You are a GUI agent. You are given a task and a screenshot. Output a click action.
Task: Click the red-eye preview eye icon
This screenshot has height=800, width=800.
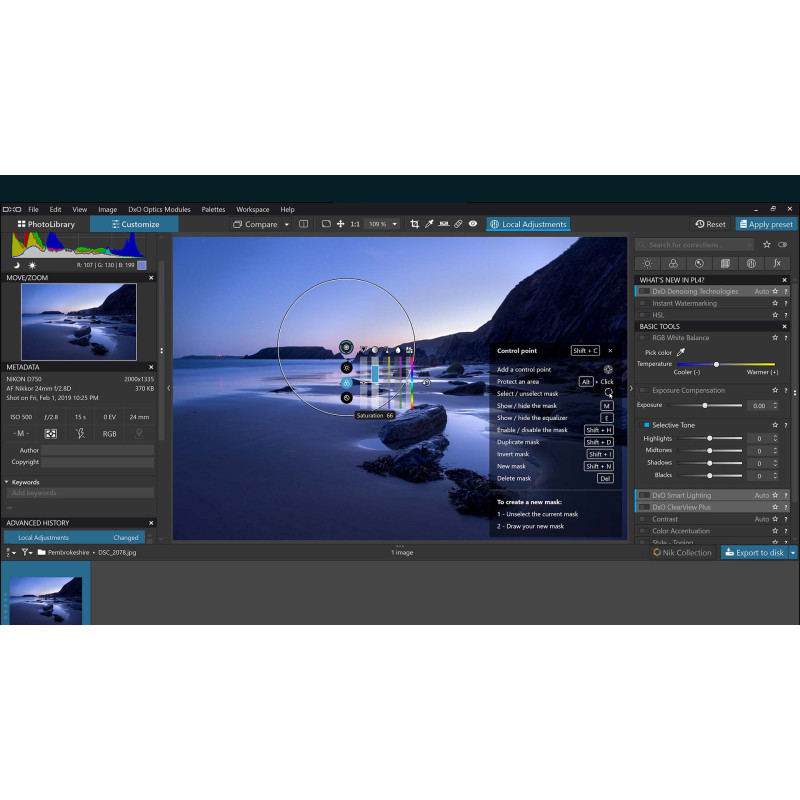[x=473, y=224]
